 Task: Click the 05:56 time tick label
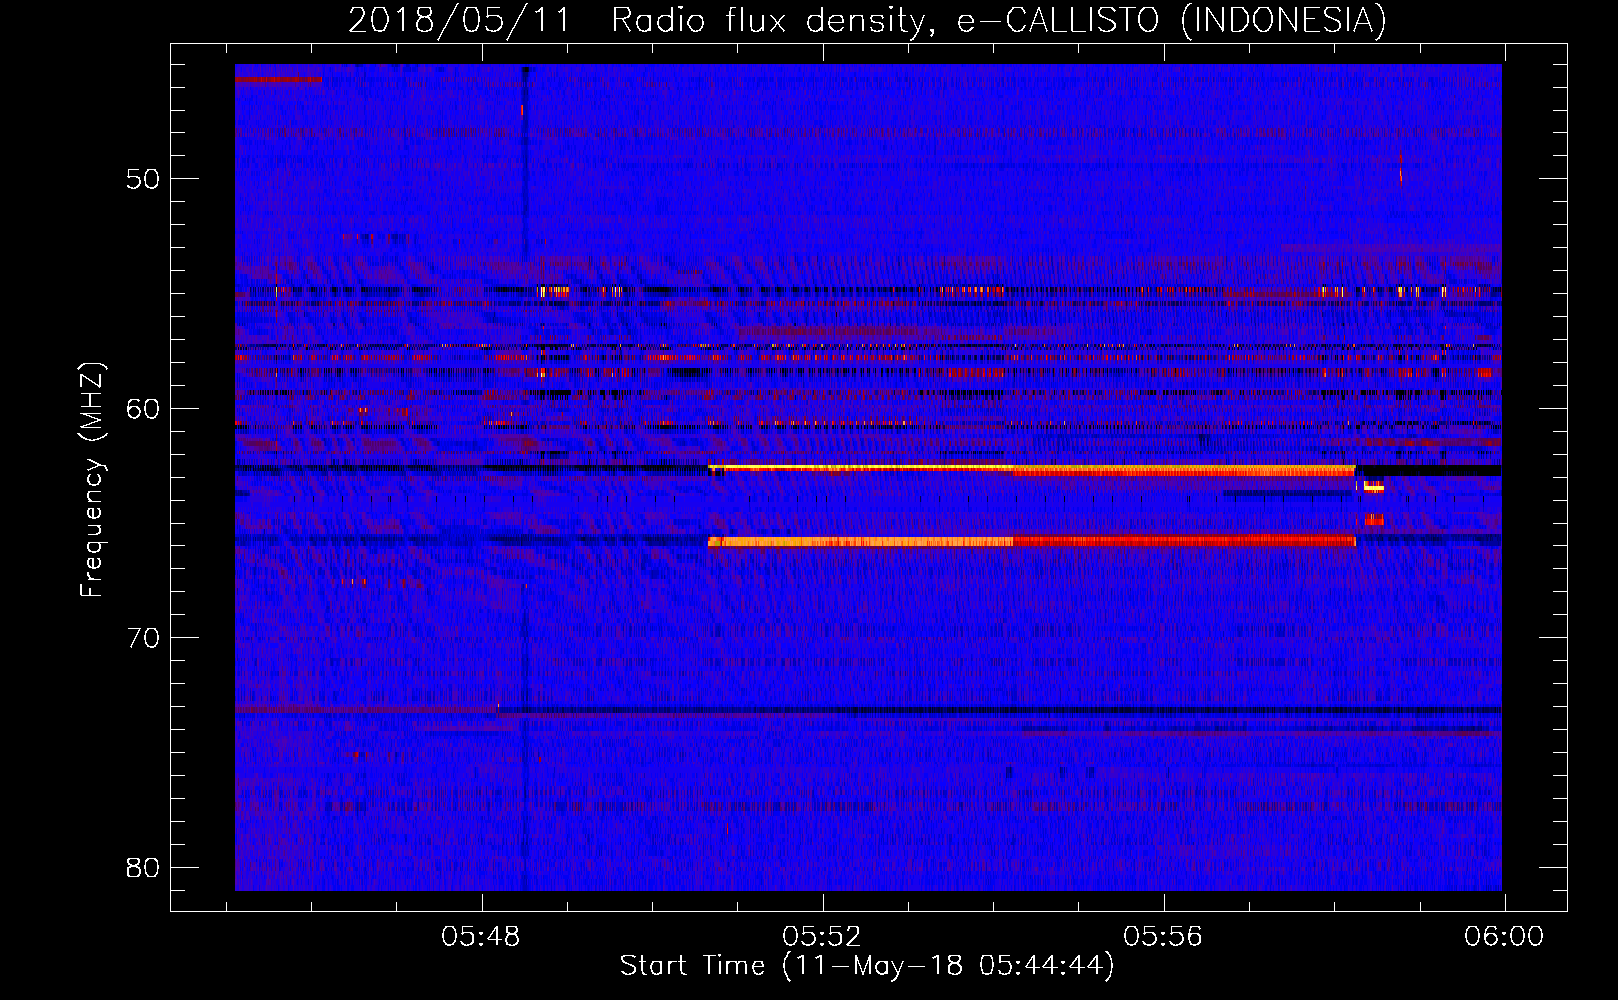(x=1163, y=937)
